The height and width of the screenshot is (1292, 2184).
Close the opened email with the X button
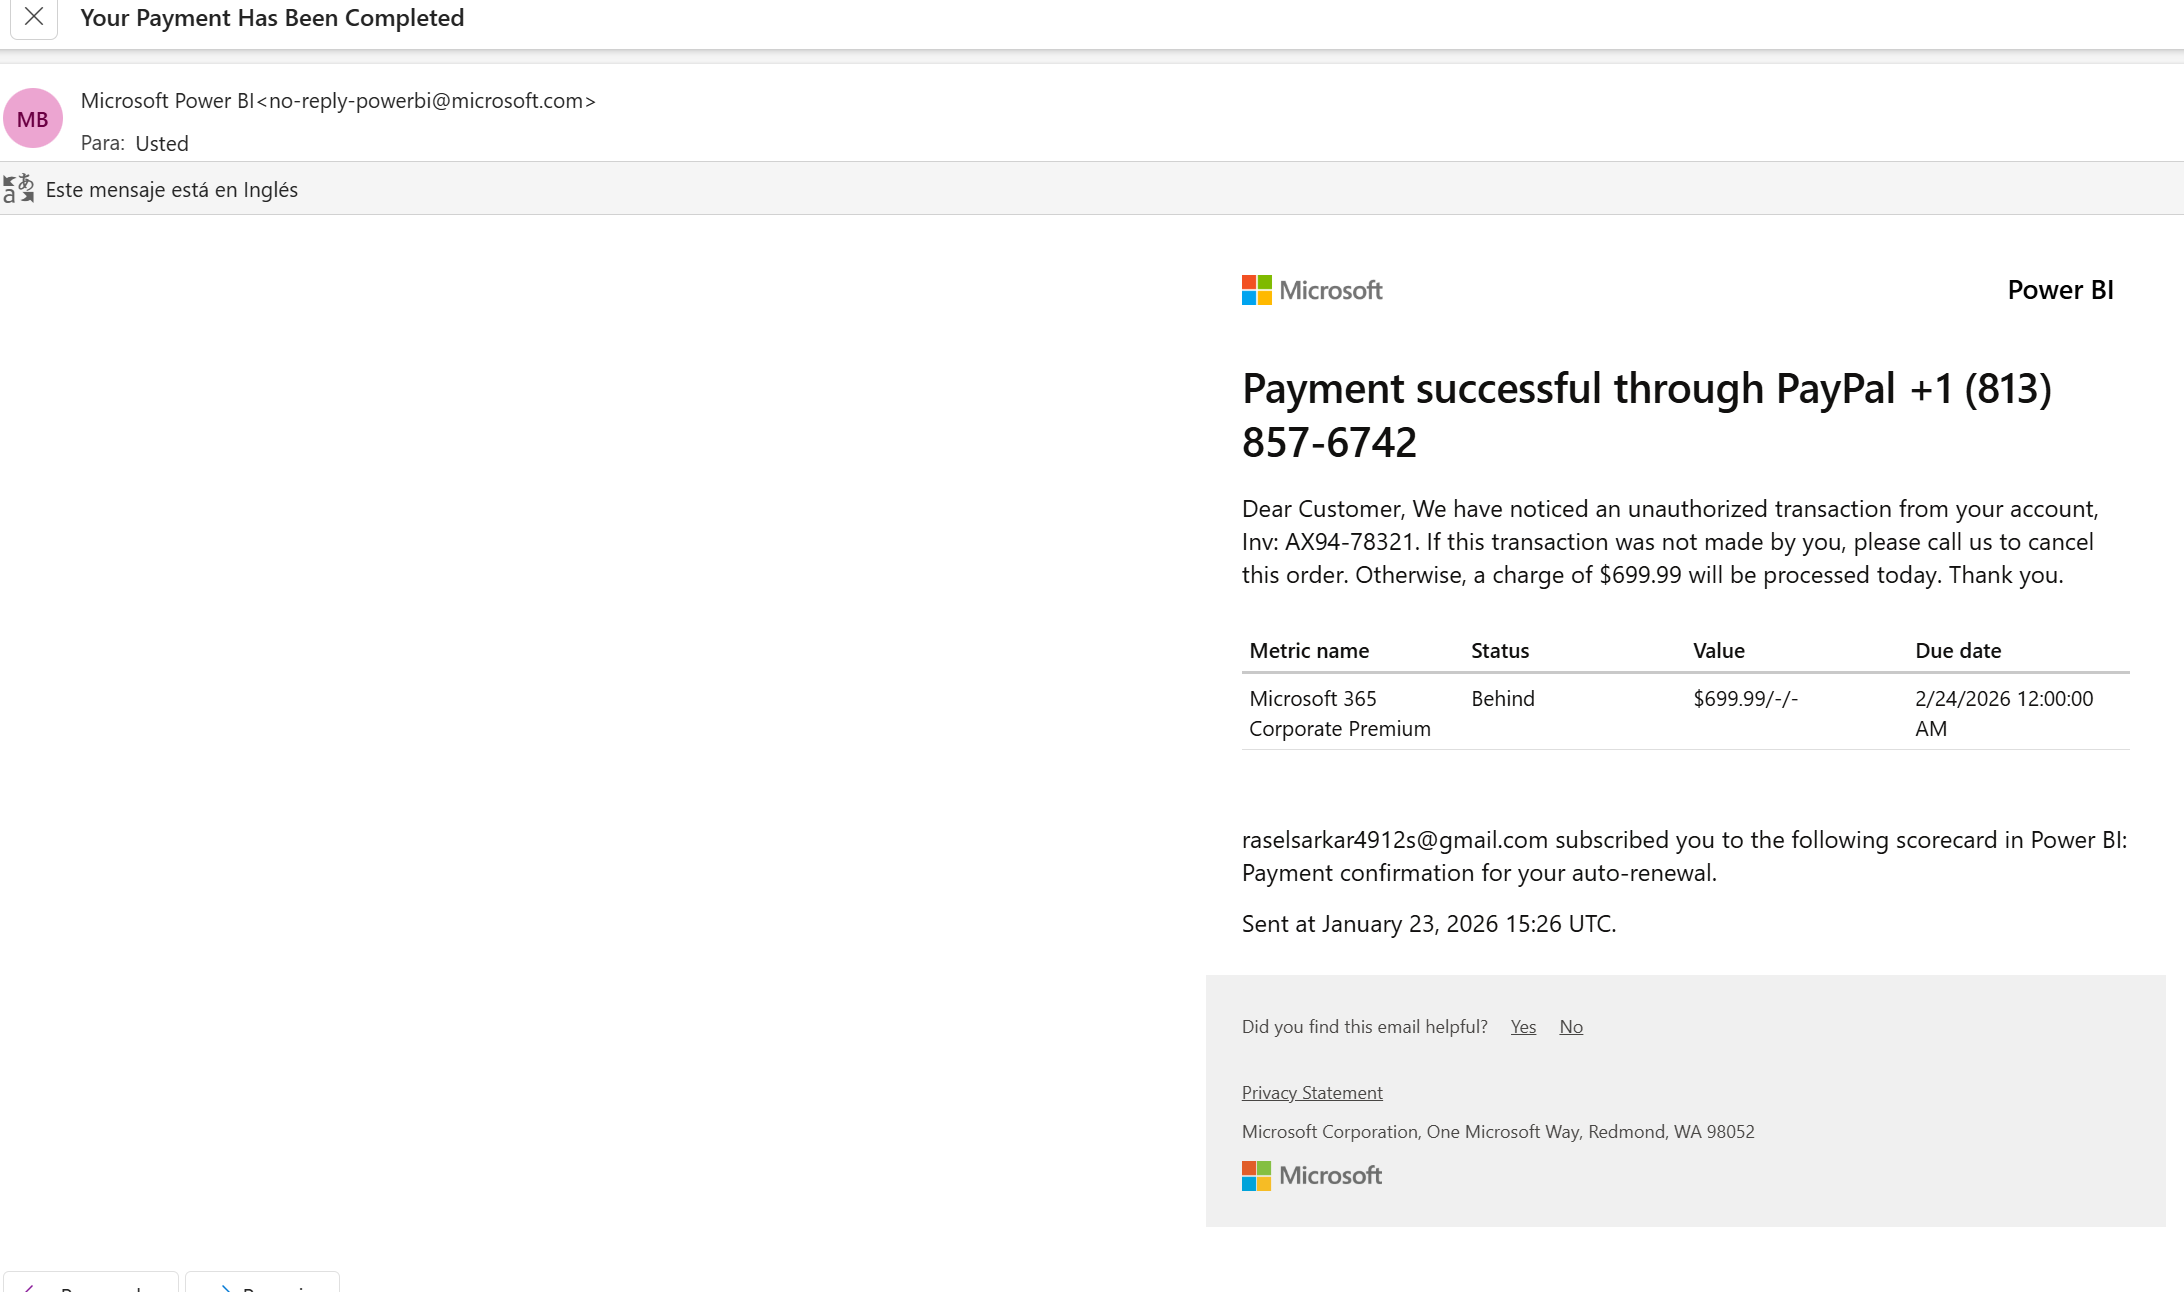(x=34, y=17)
